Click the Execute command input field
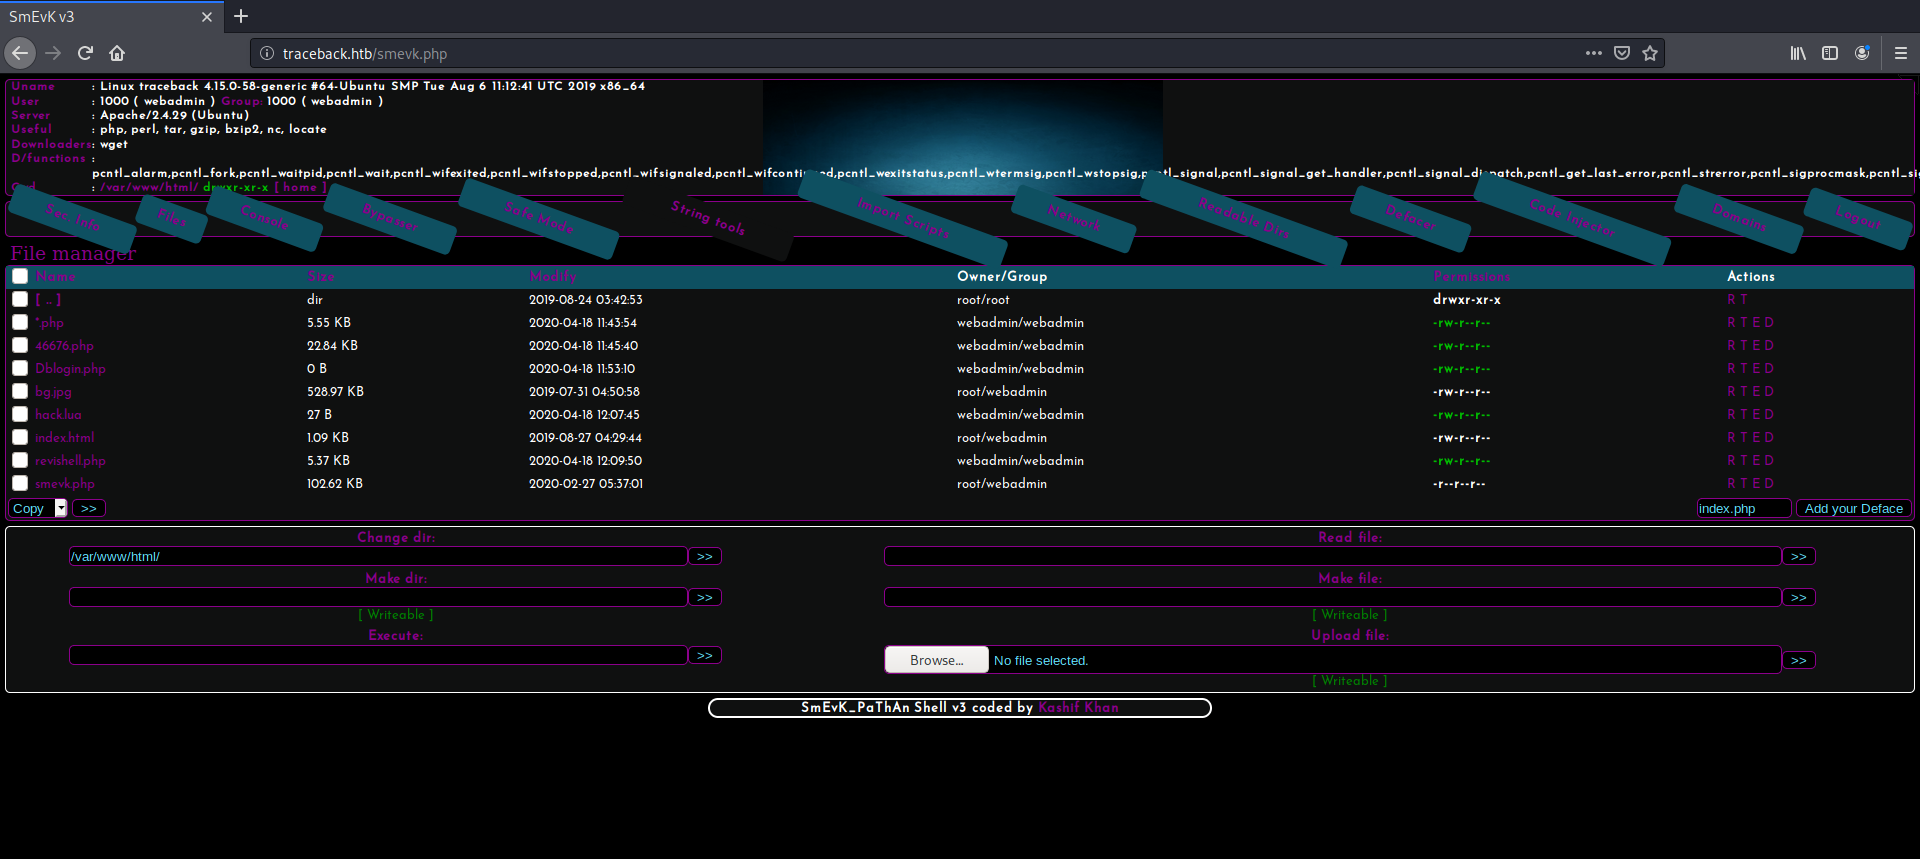The height and width of the screenshot is (859, 1920). (378, 655)
